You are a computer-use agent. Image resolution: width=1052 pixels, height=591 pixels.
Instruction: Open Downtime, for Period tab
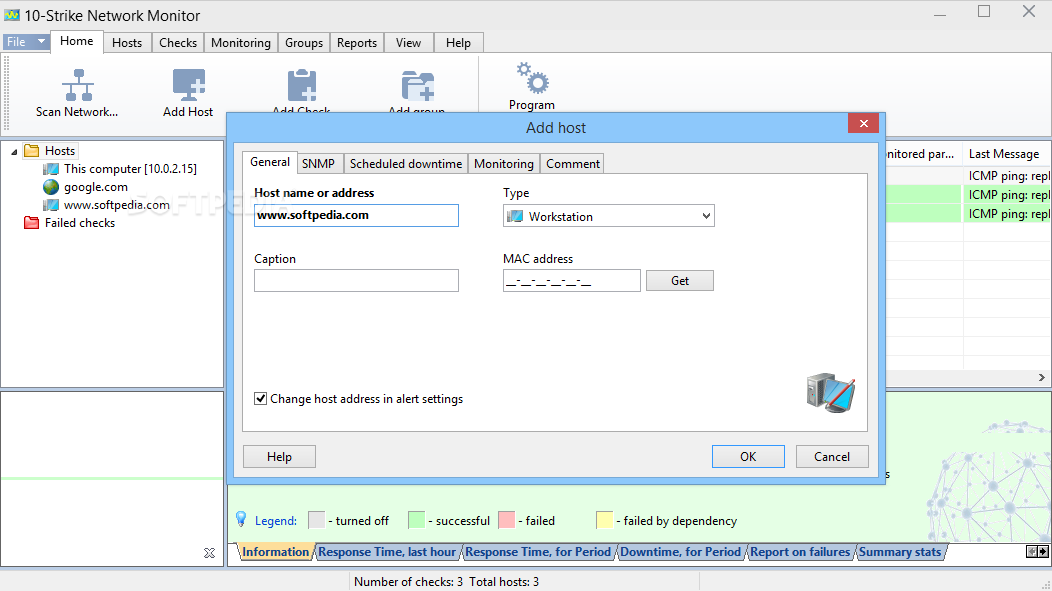point(680,551)
